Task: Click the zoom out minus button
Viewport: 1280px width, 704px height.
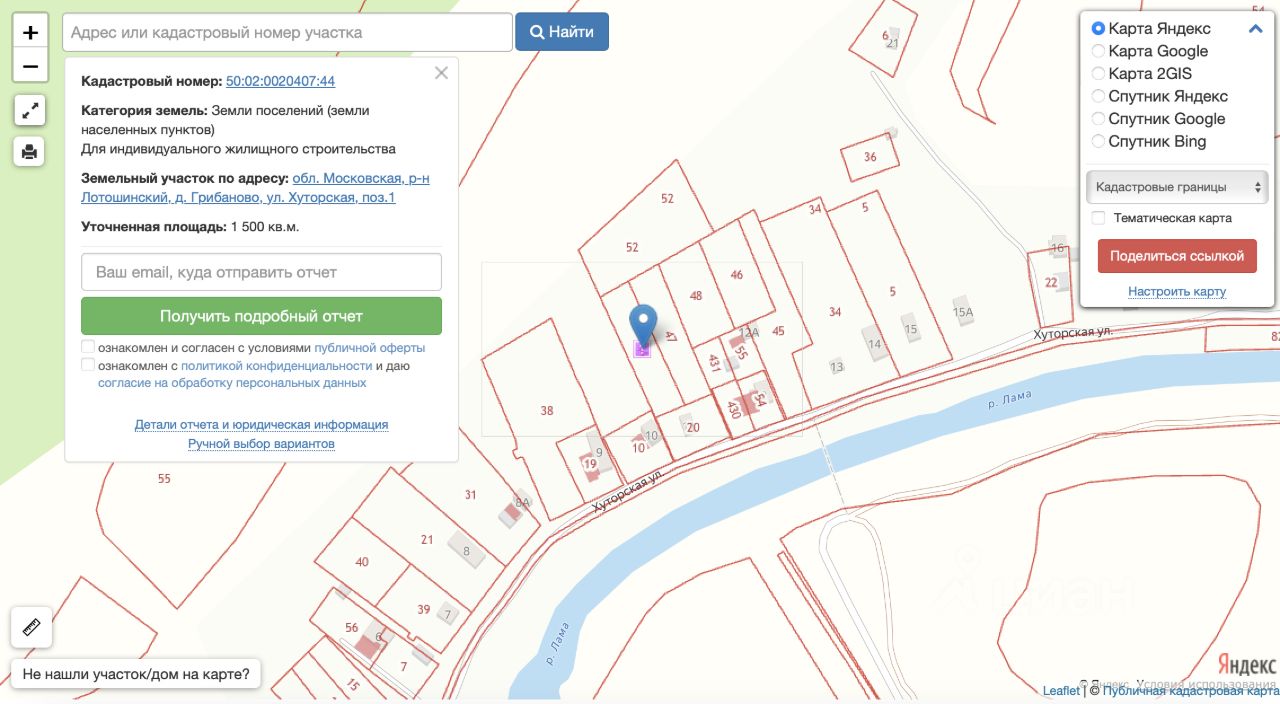Action: point(30,67)
